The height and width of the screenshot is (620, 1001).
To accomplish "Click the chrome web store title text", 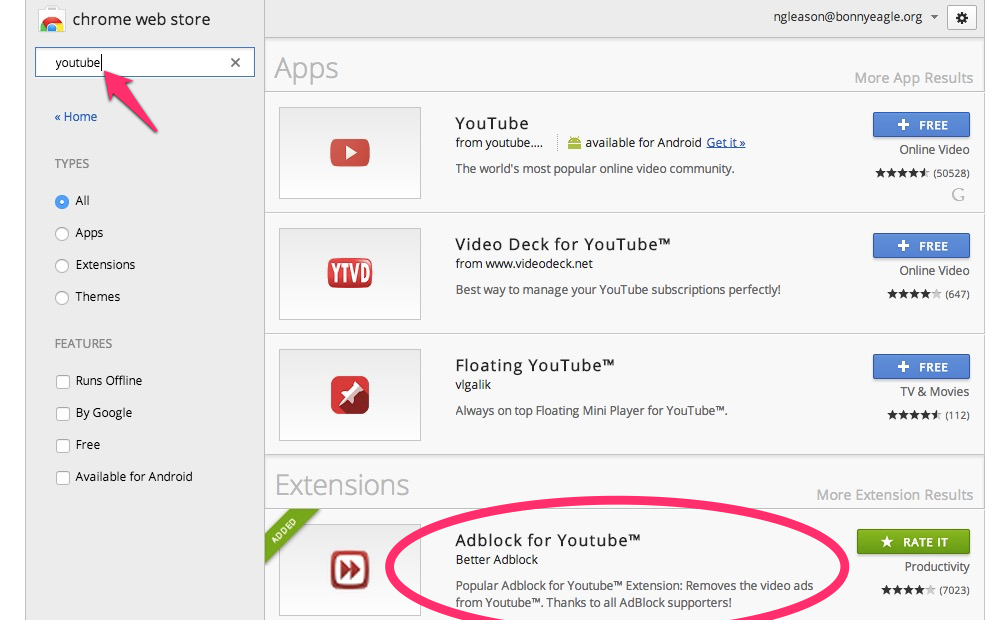I will coord(141,20).
